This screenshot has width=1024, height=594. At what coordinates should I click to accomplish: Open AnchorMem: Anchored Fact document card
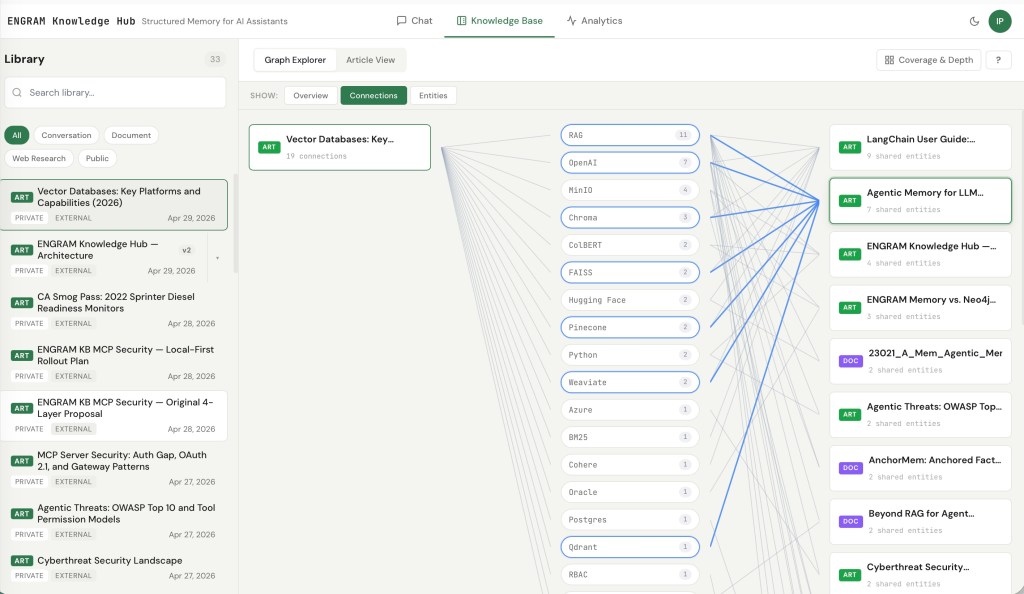[920, 469]
